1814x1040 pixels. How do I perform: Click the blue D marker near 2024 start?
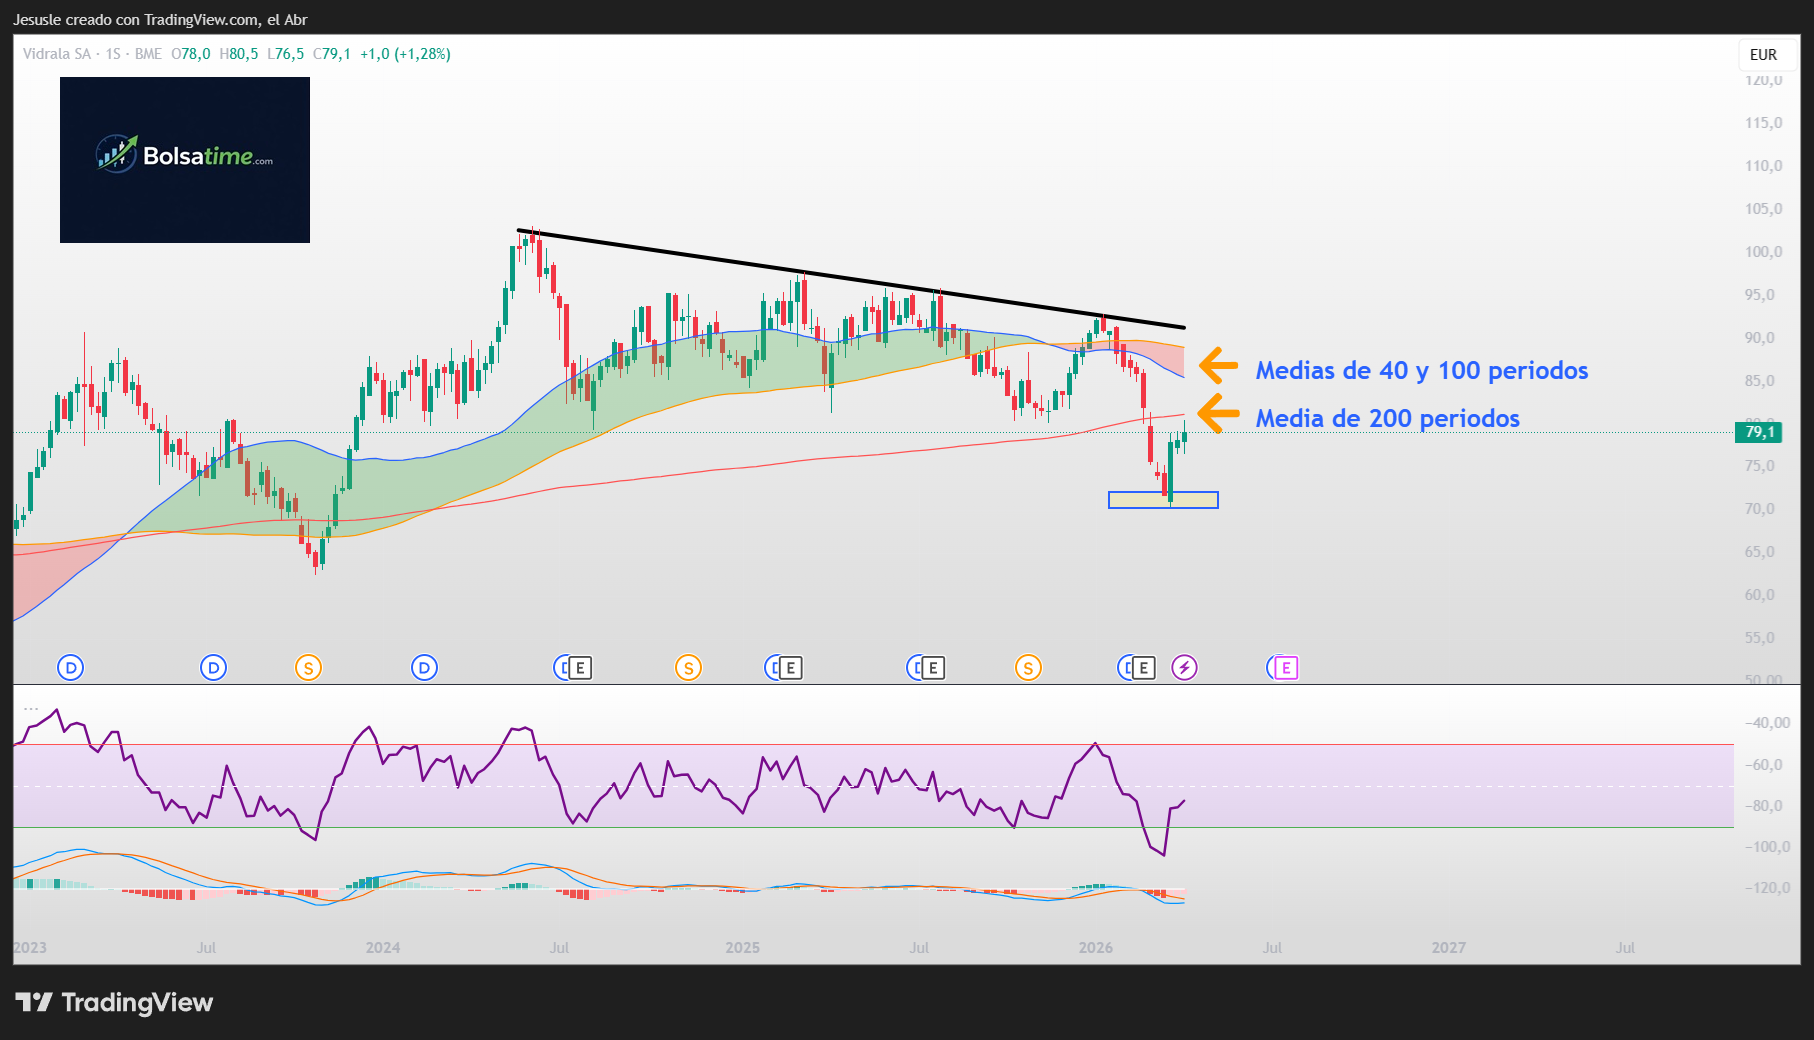(424, 667)
